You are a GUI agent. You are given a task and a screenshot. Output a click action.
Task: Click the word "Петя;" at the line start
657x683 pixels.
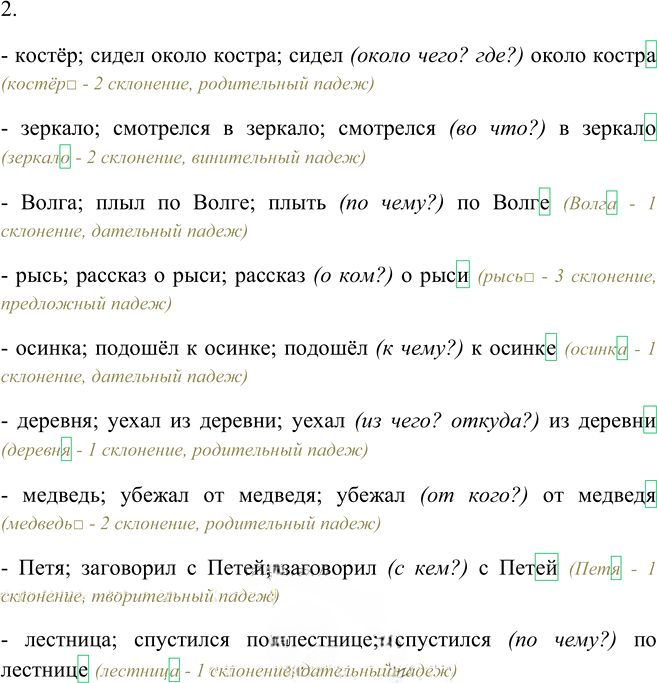(x=44, y=568)
